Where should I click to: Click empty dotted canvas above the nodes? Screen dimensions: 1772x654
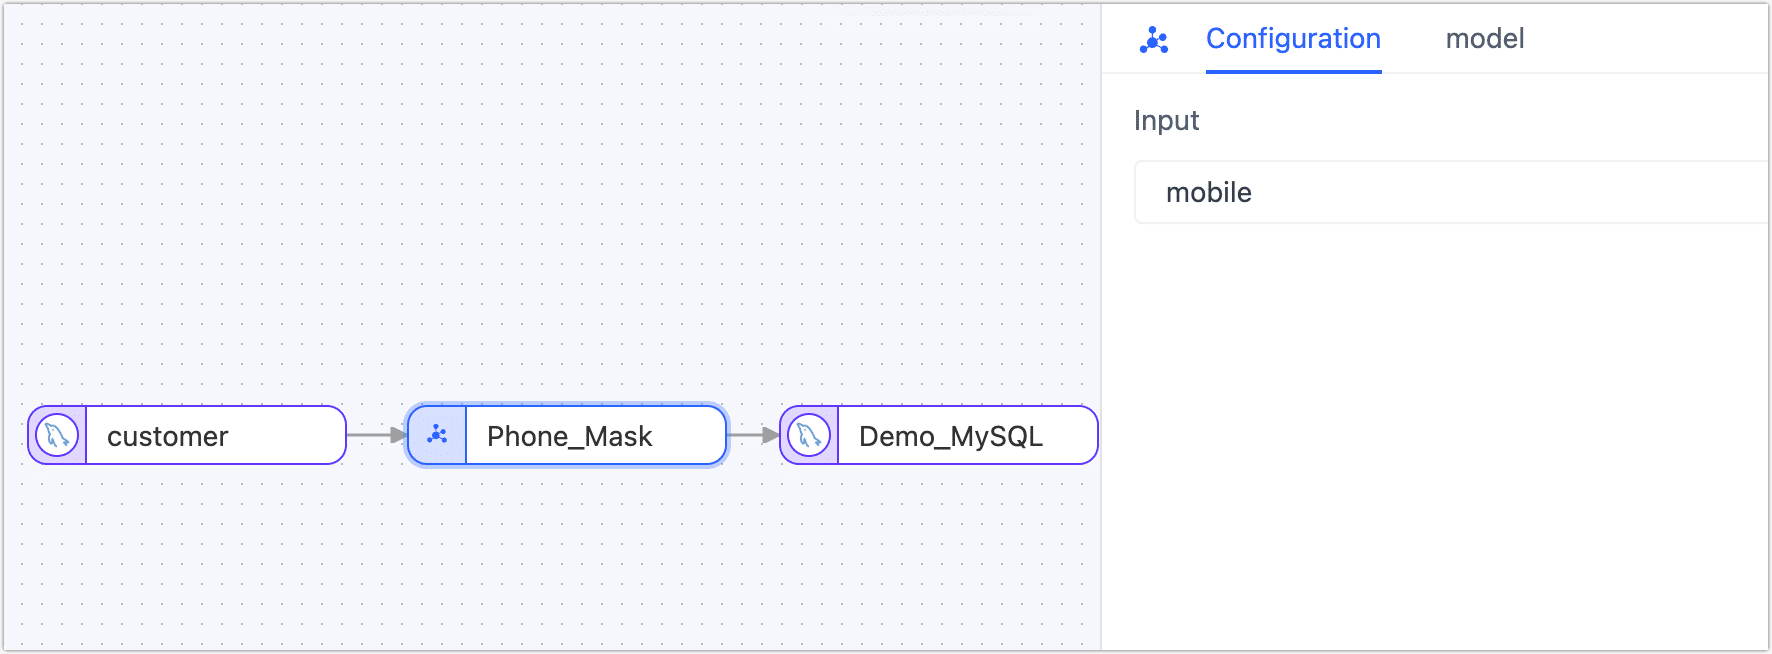click(x=550, y=200)
